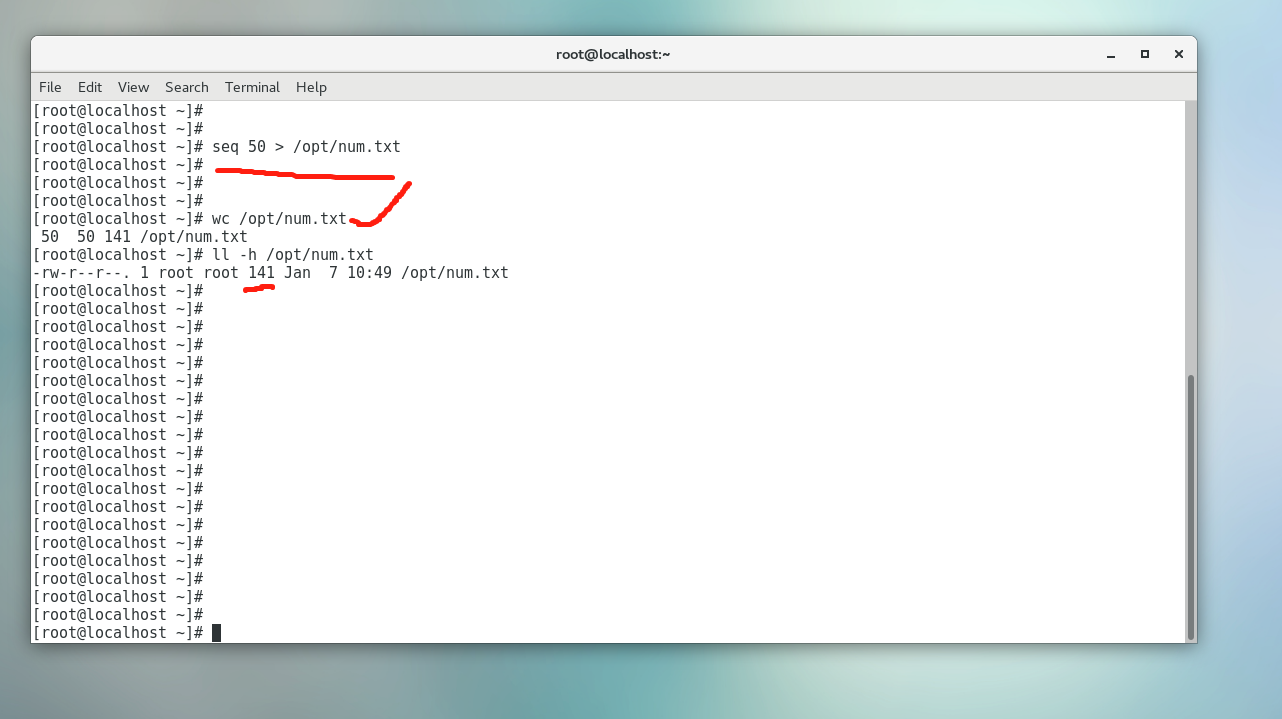Screen dimensions: 1282x719
Task: Open the Terminal menu
Action: click(252, 87)
